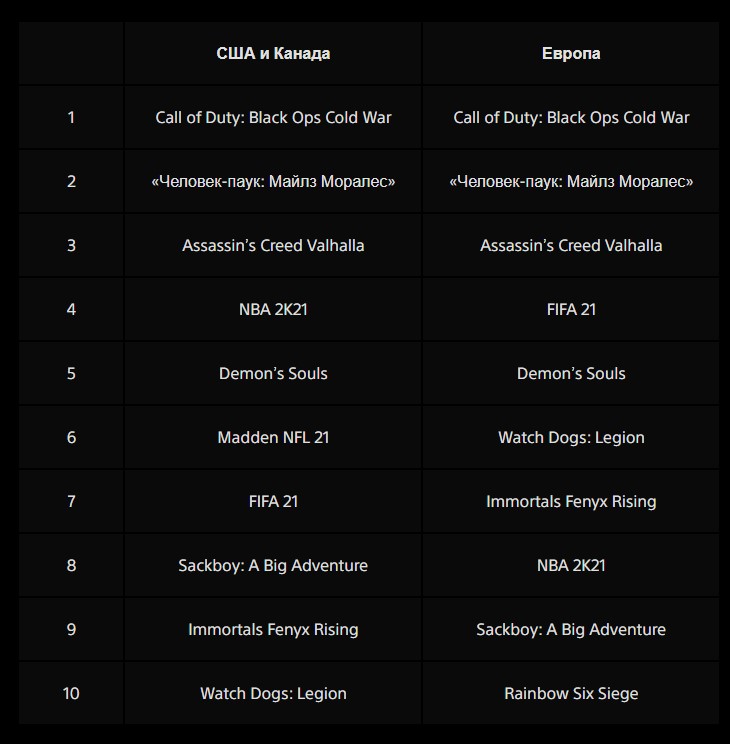Click the «США и Канада» column header
730x744 pixels.
coord(273,53)
